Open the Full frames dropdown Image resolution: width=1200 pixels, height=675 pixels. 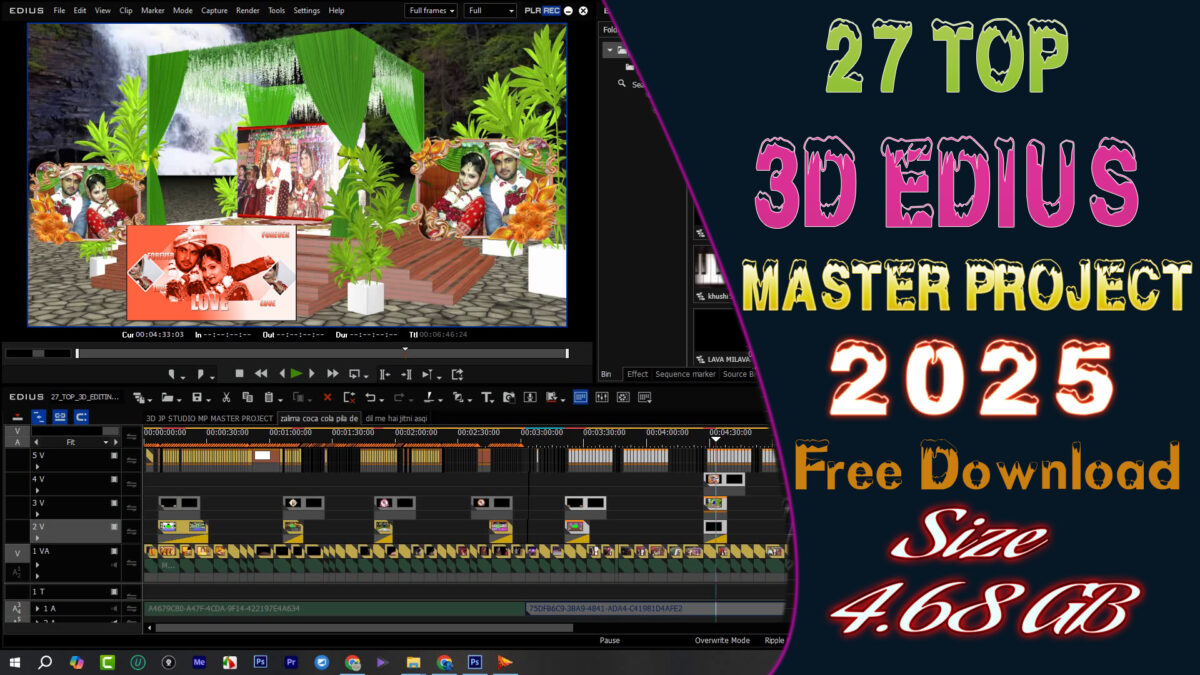pos(431,11)
